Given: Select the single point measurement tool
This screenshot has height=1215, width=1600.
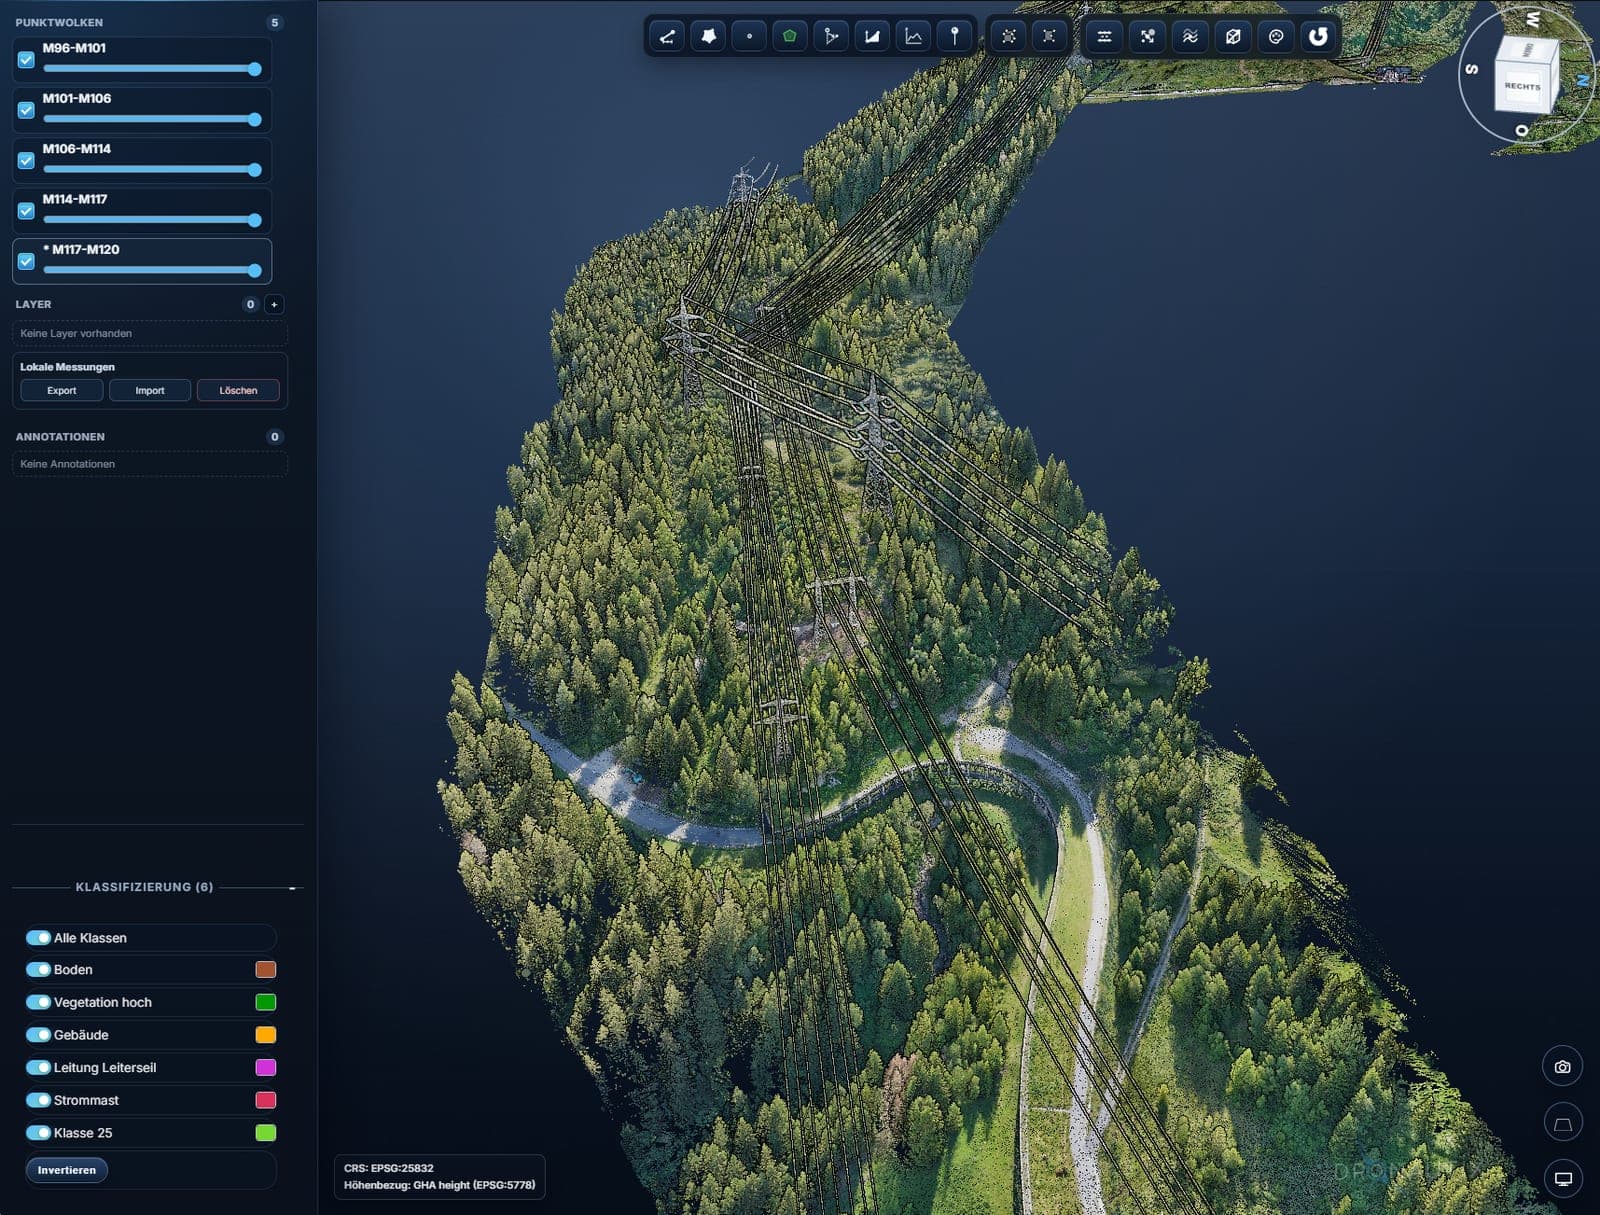Looking at the screenshot, I should [749, 37].
